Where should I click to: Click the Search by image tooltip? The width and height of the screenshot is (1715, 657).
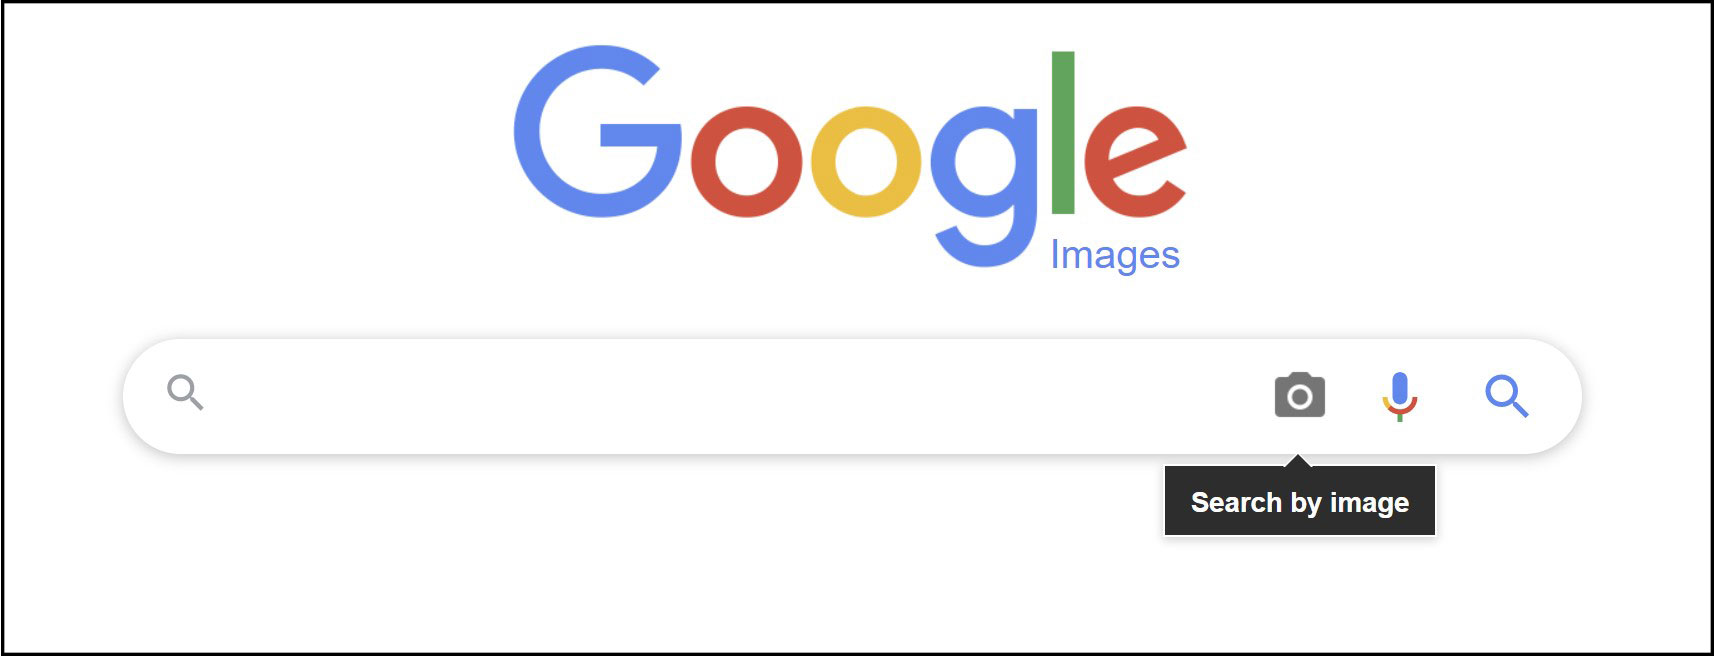[1300, 502]
